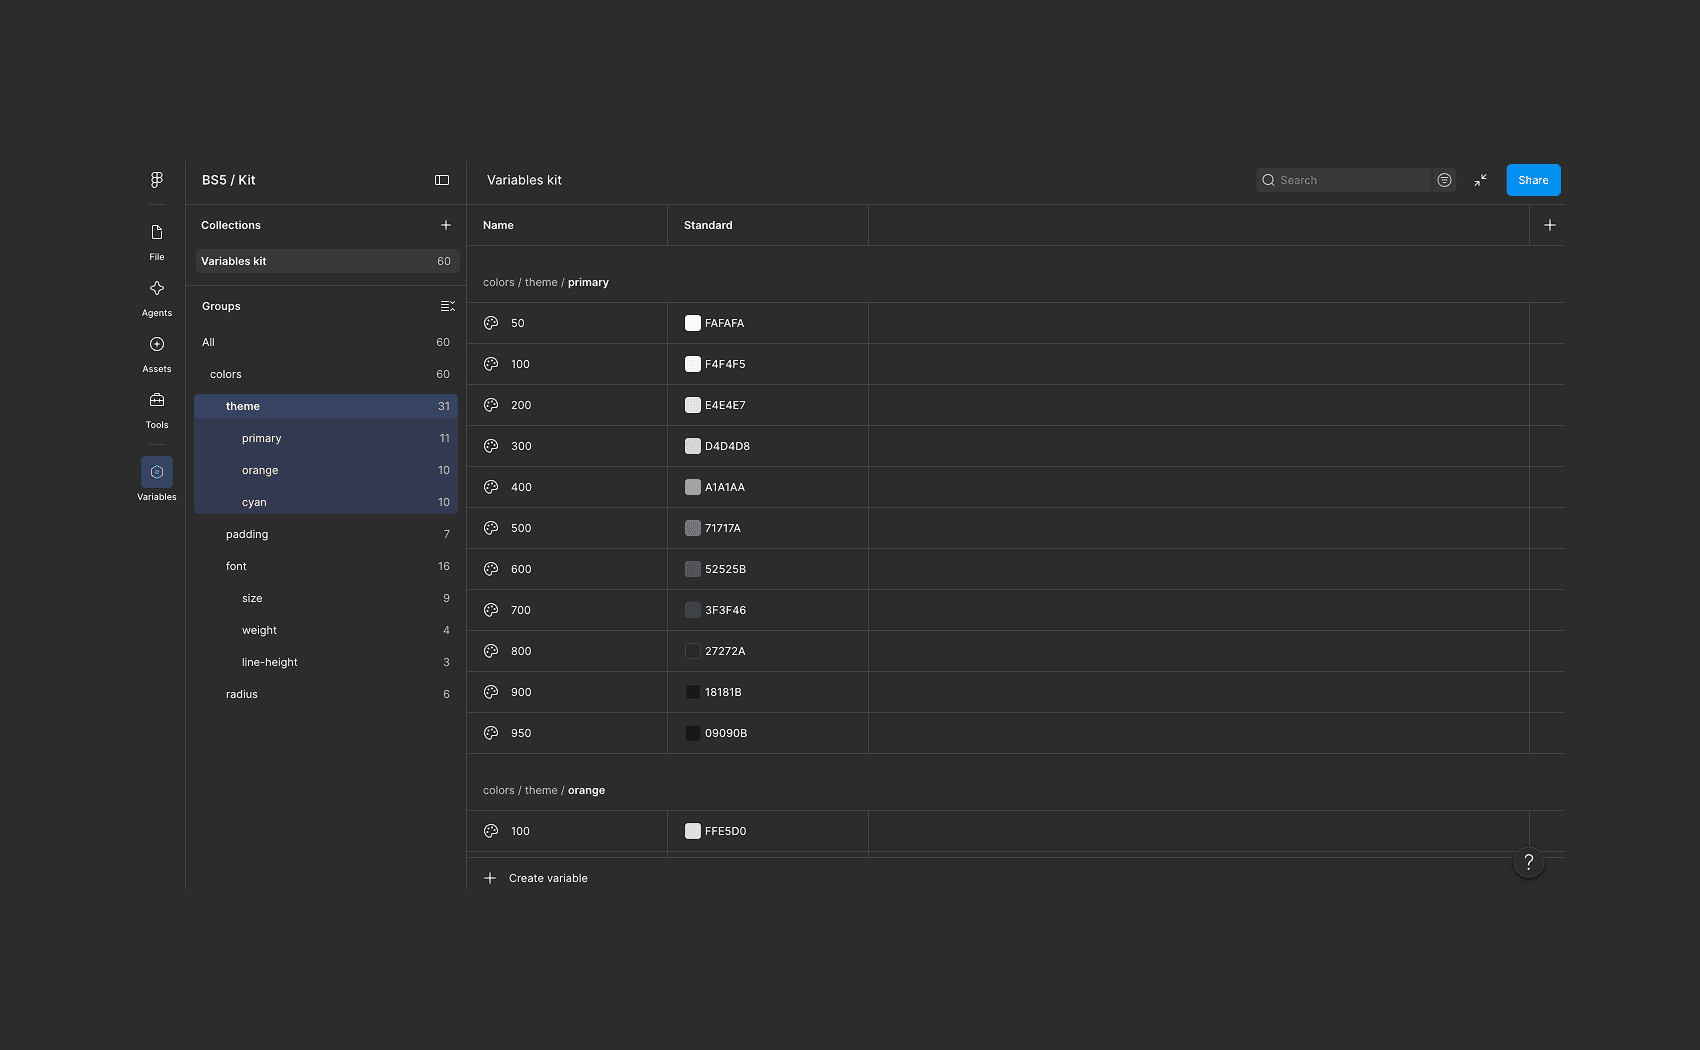Open the 71717A color swatch
Image resolution: width=1700 pixels, height=1050 pixels.
point(692,528)
